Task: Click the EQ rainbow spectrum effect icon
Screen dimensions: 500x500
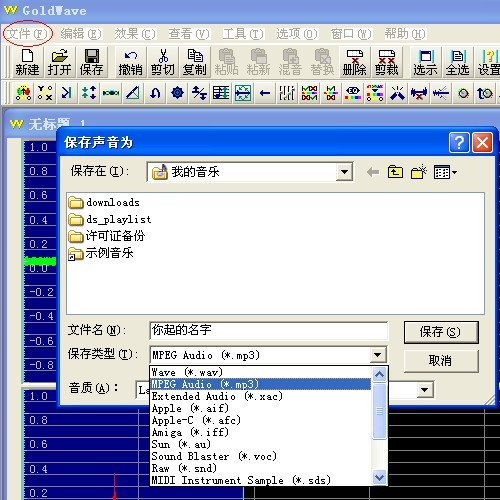Action: [353, 93]
